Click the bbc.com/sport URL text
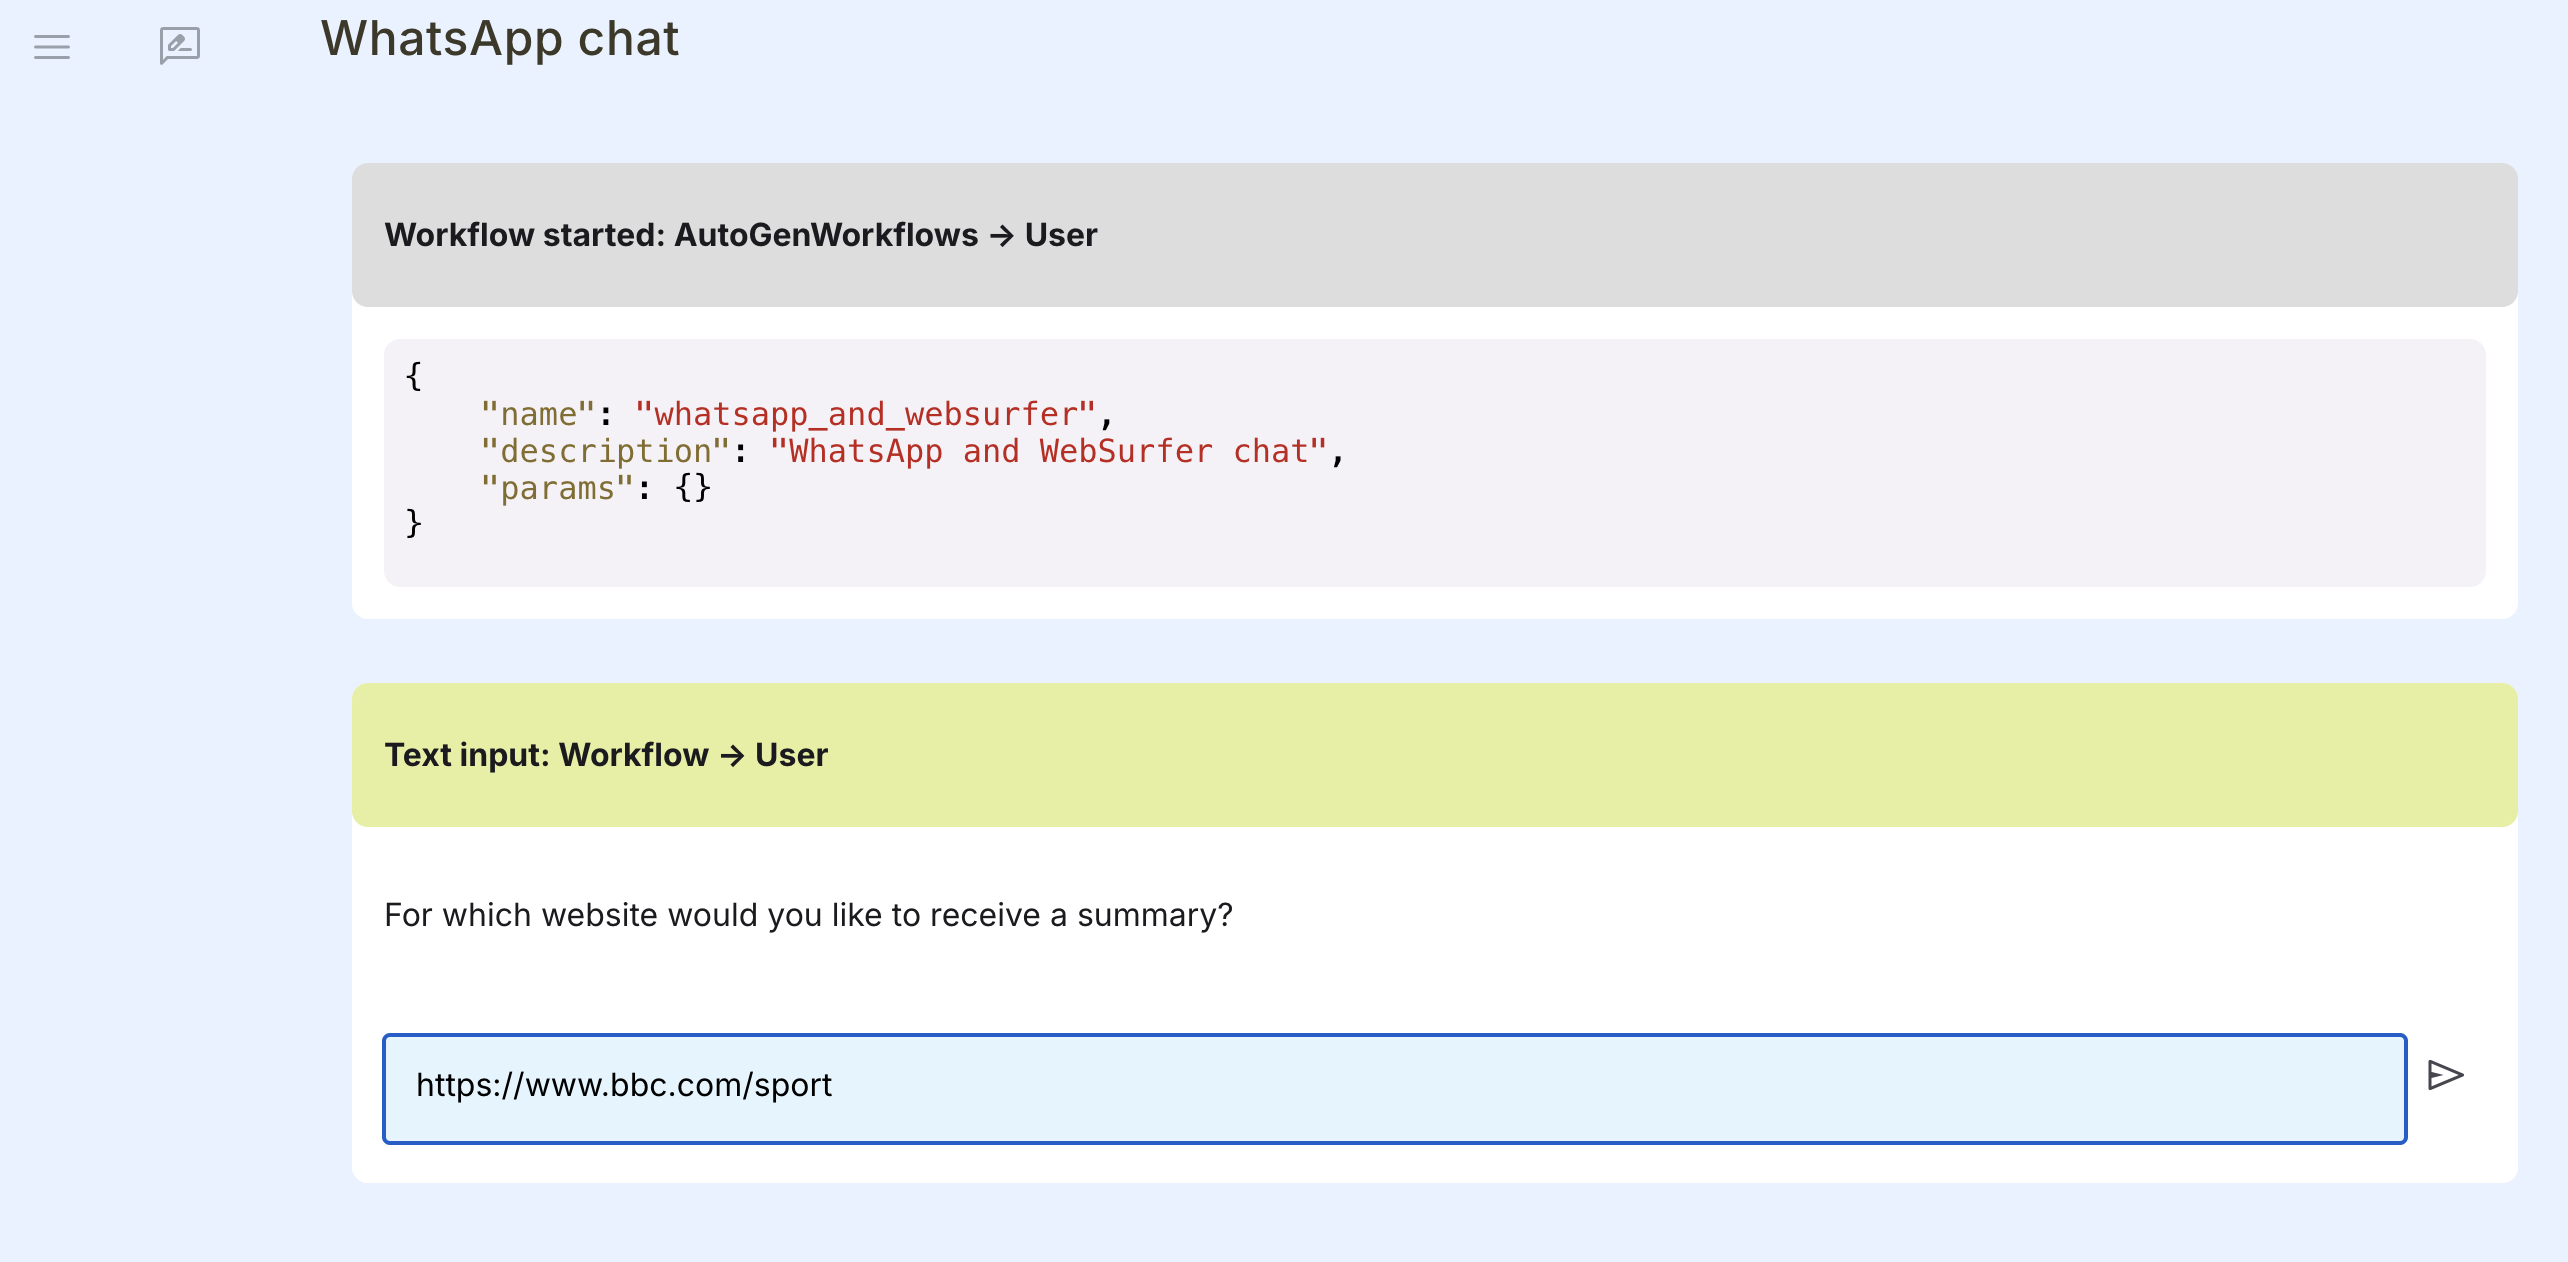 pos(624,1085)
